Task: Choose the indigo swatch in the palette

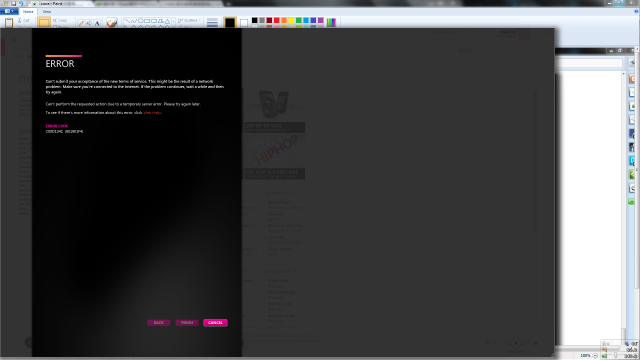Action: 313,20
